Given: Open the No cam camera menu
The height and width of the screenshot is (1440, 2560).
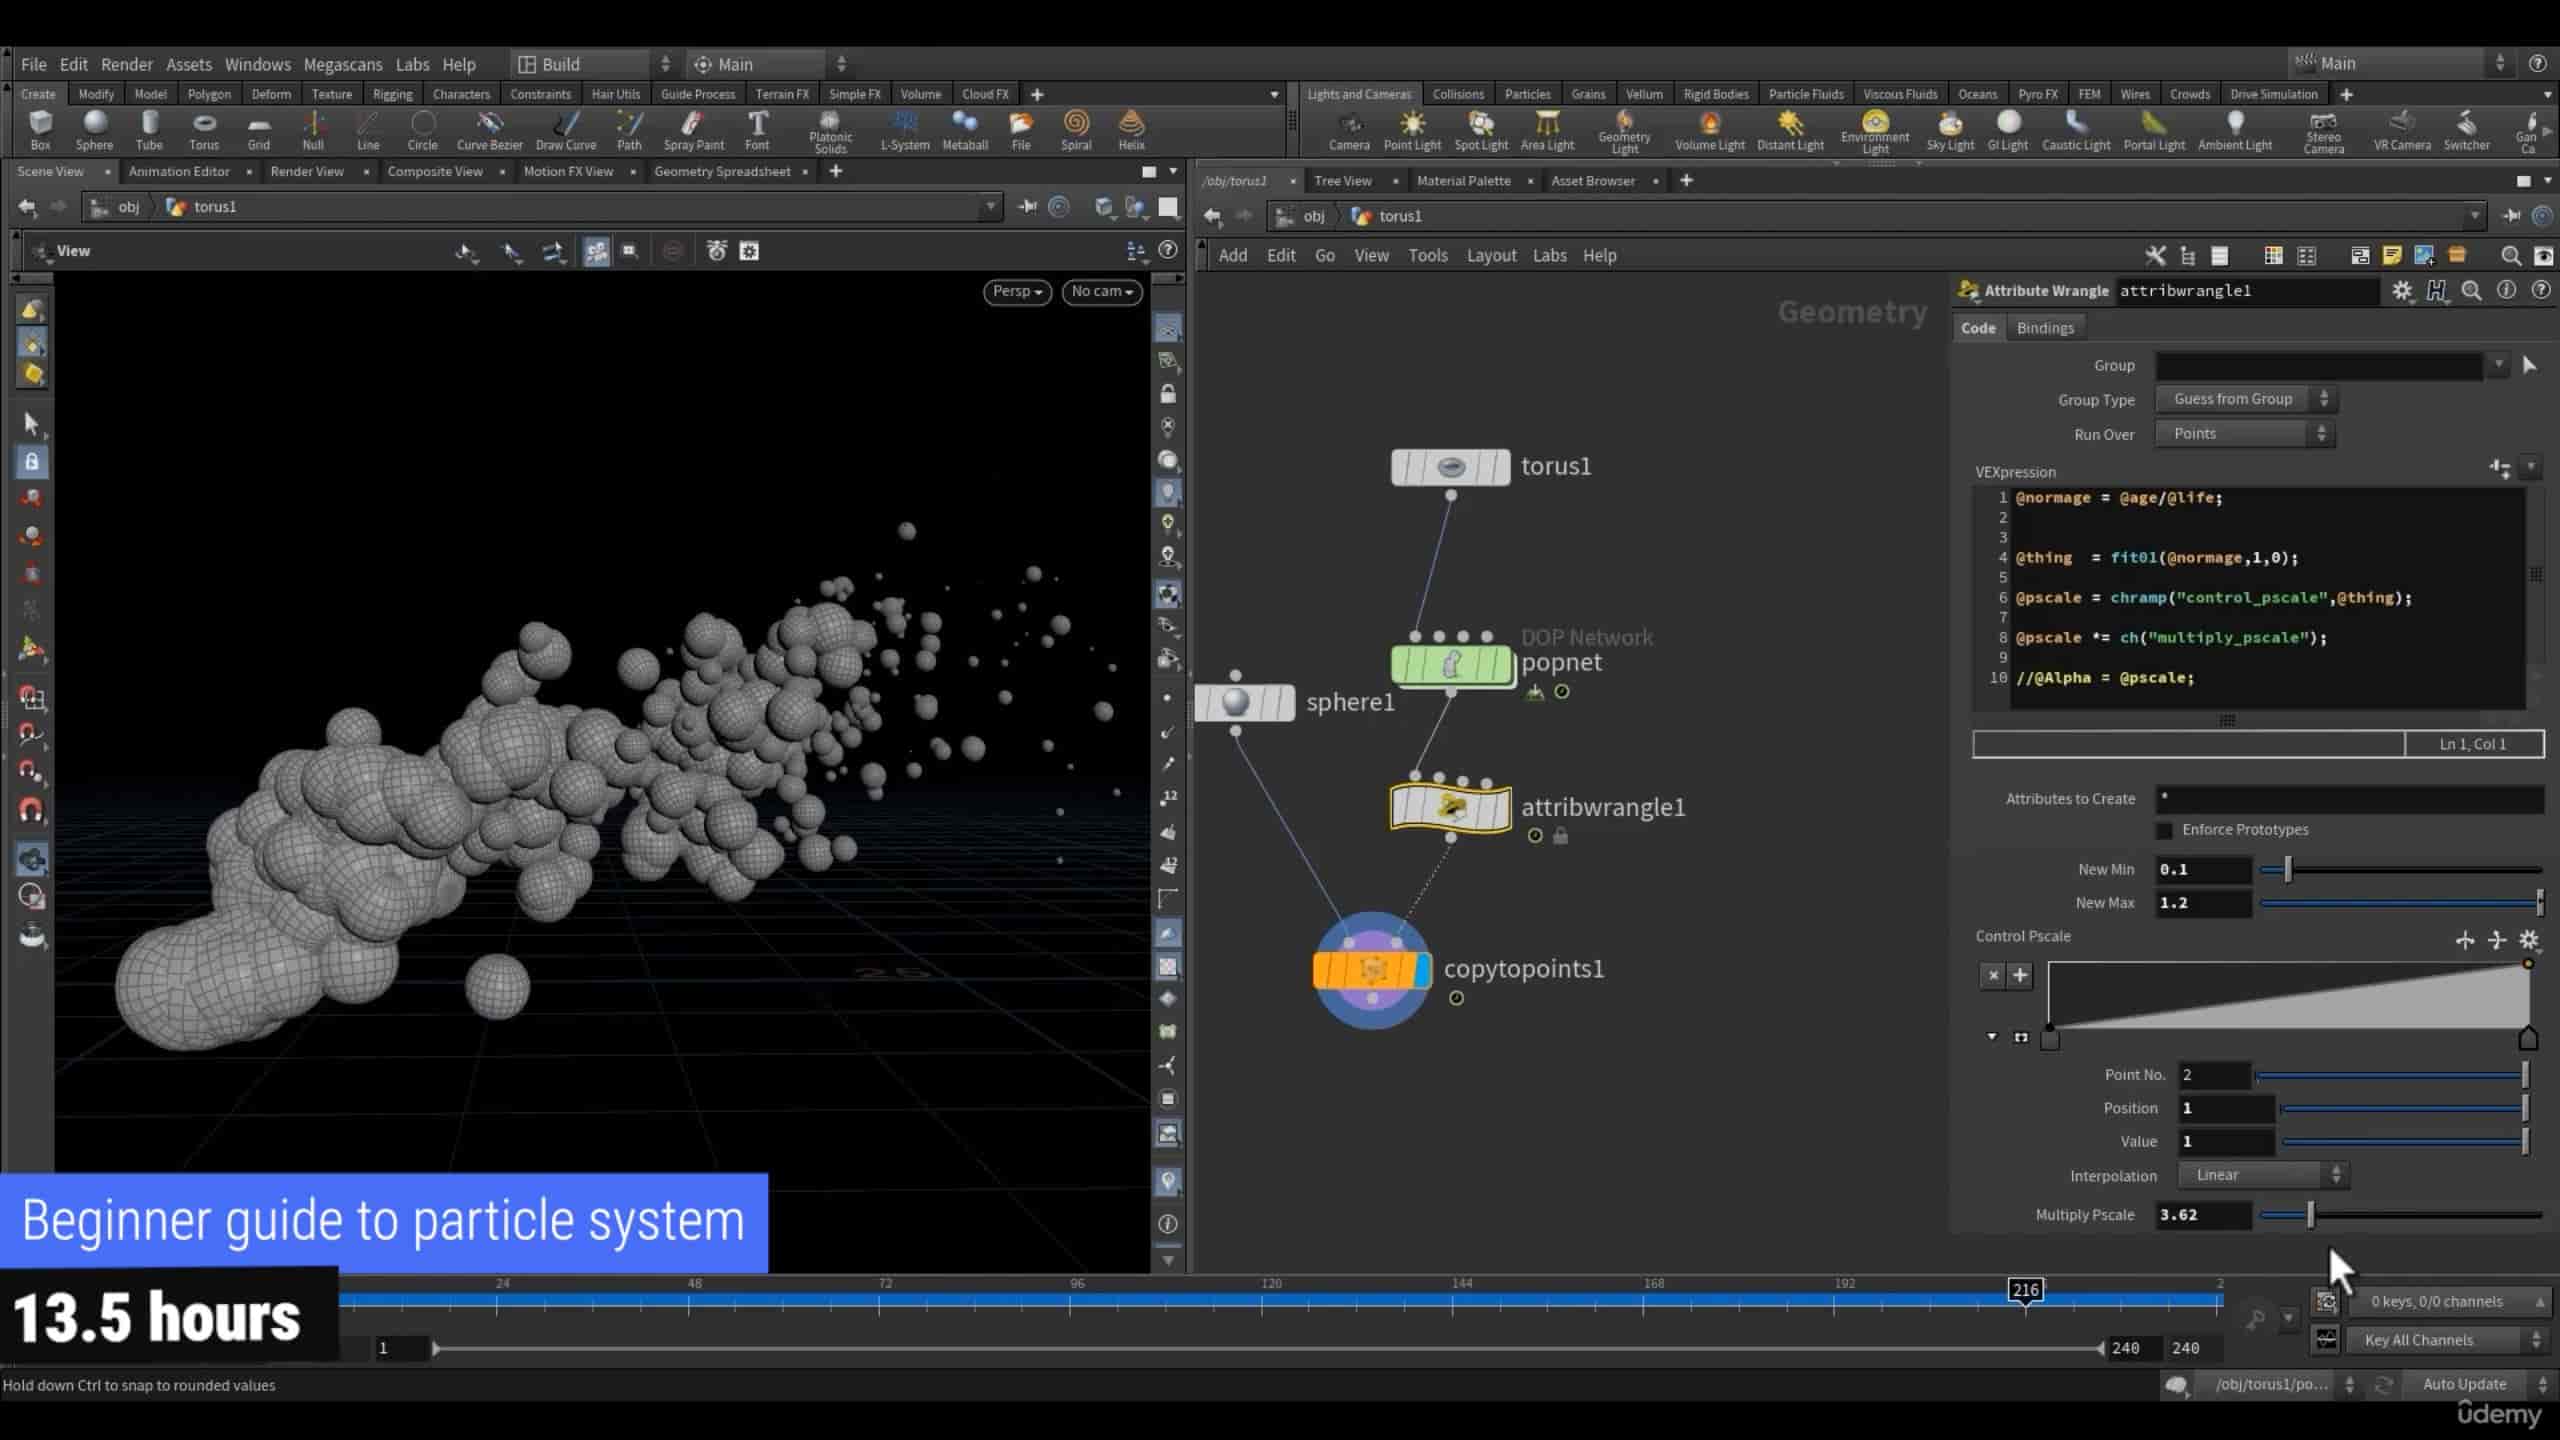Looking at the screenshot, I should coord(1101,291).
